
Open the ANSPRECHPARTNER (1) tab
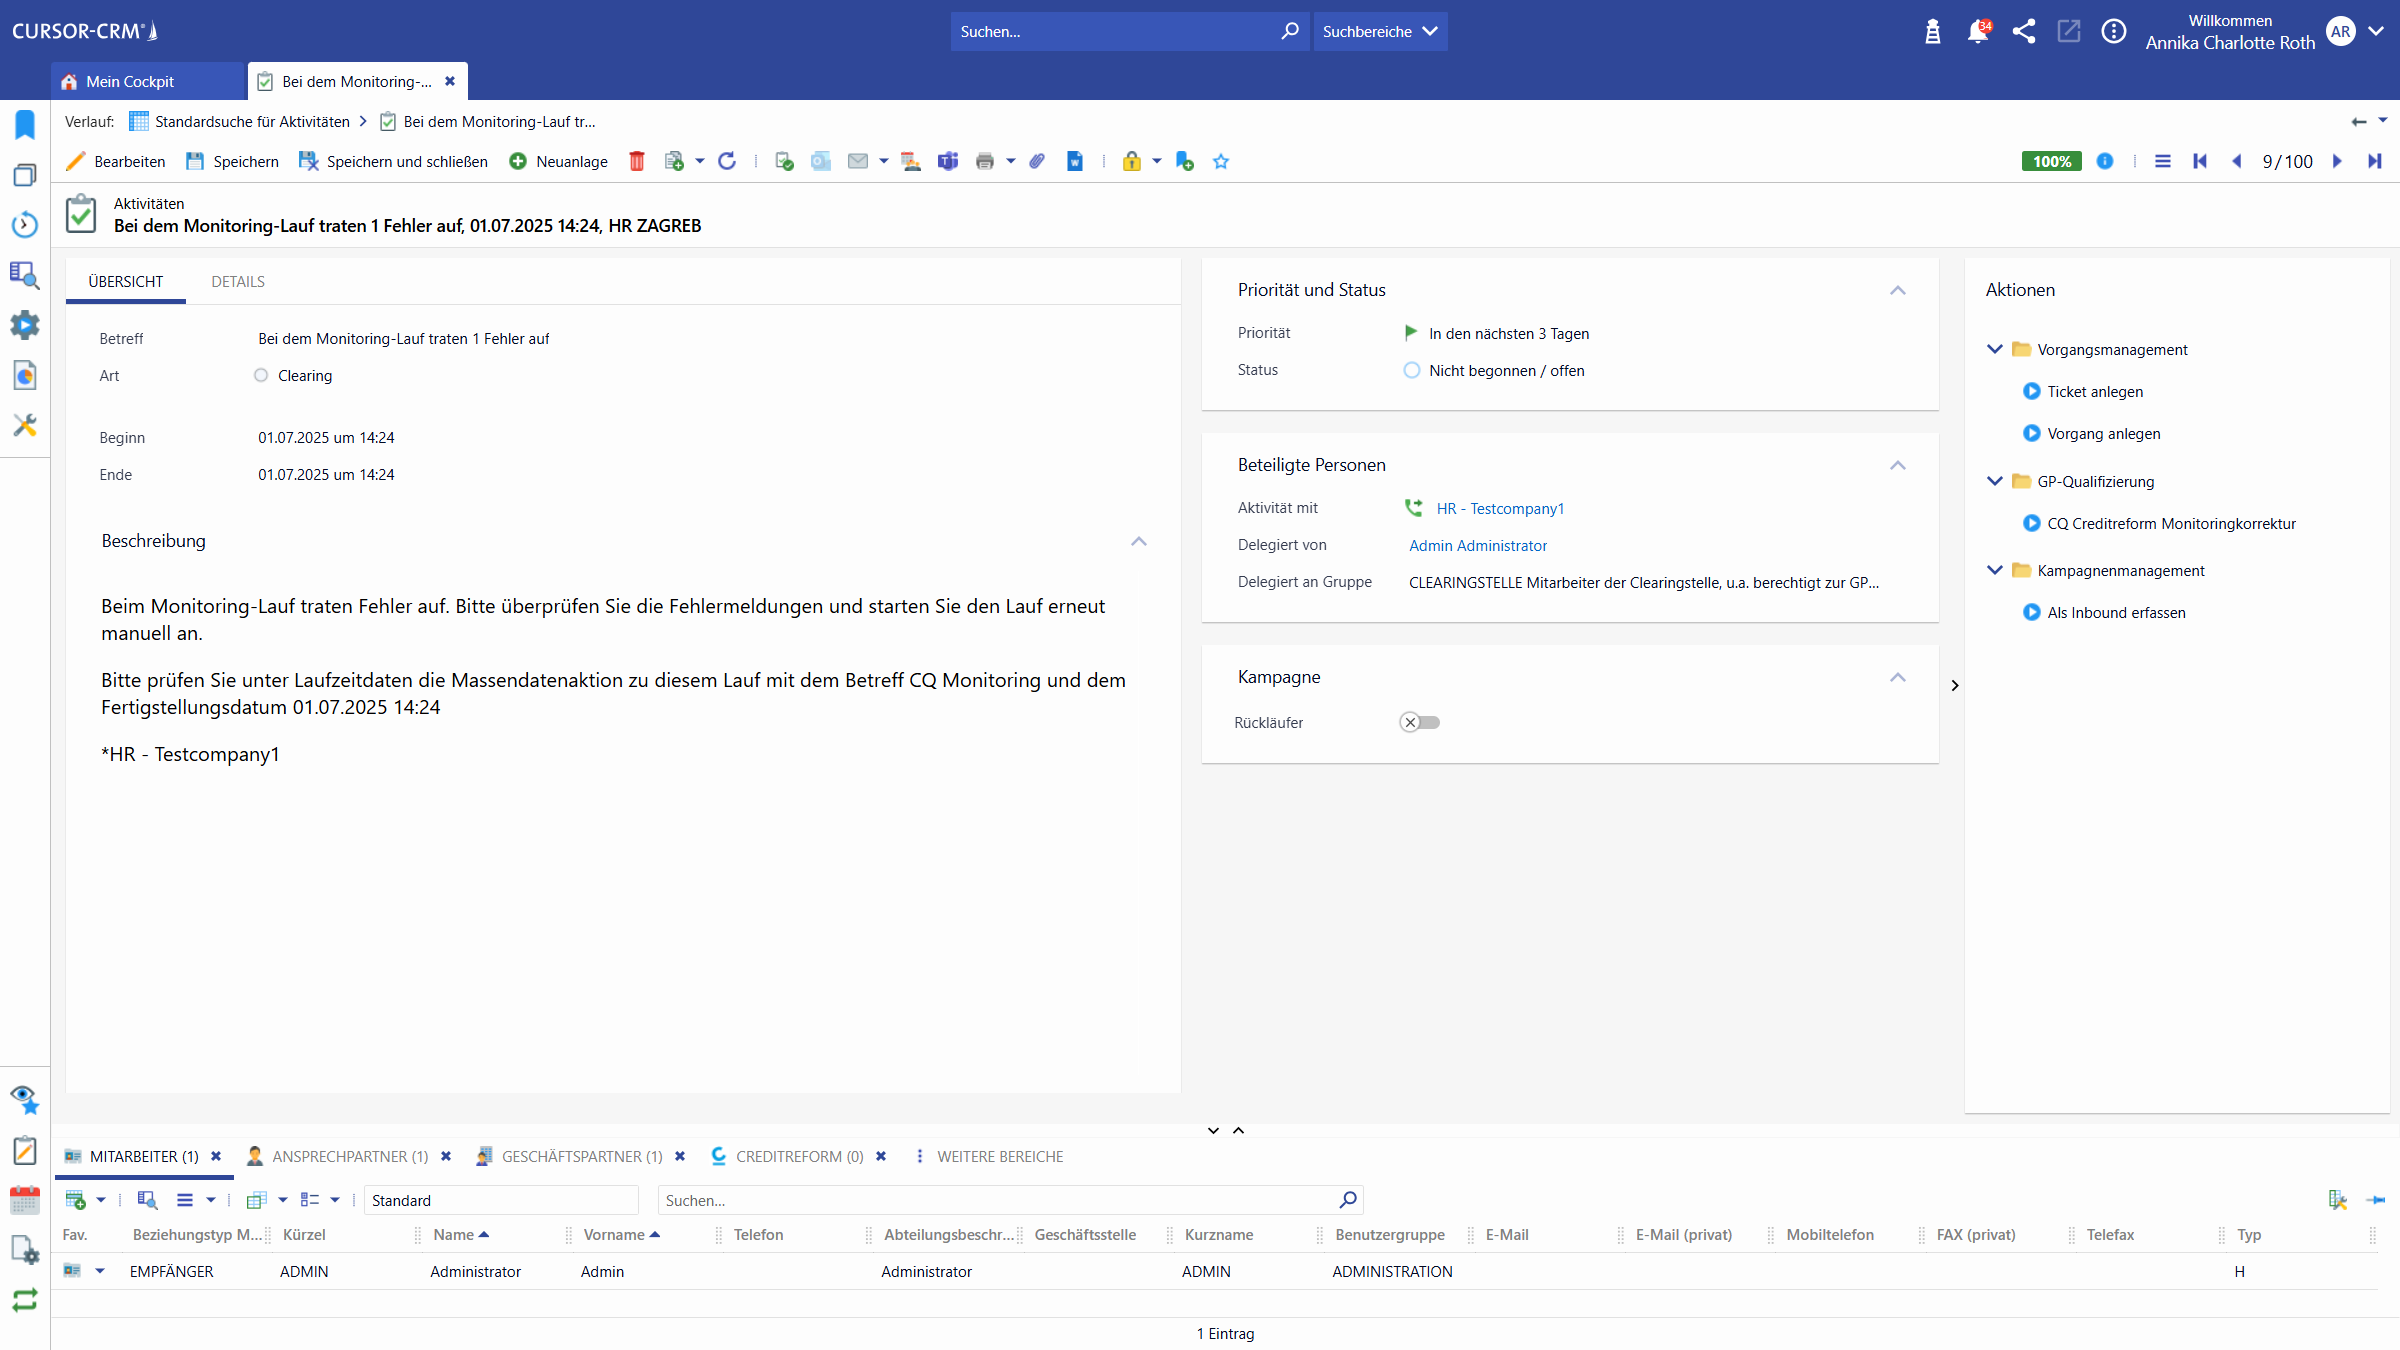[x=350, y=1156]
